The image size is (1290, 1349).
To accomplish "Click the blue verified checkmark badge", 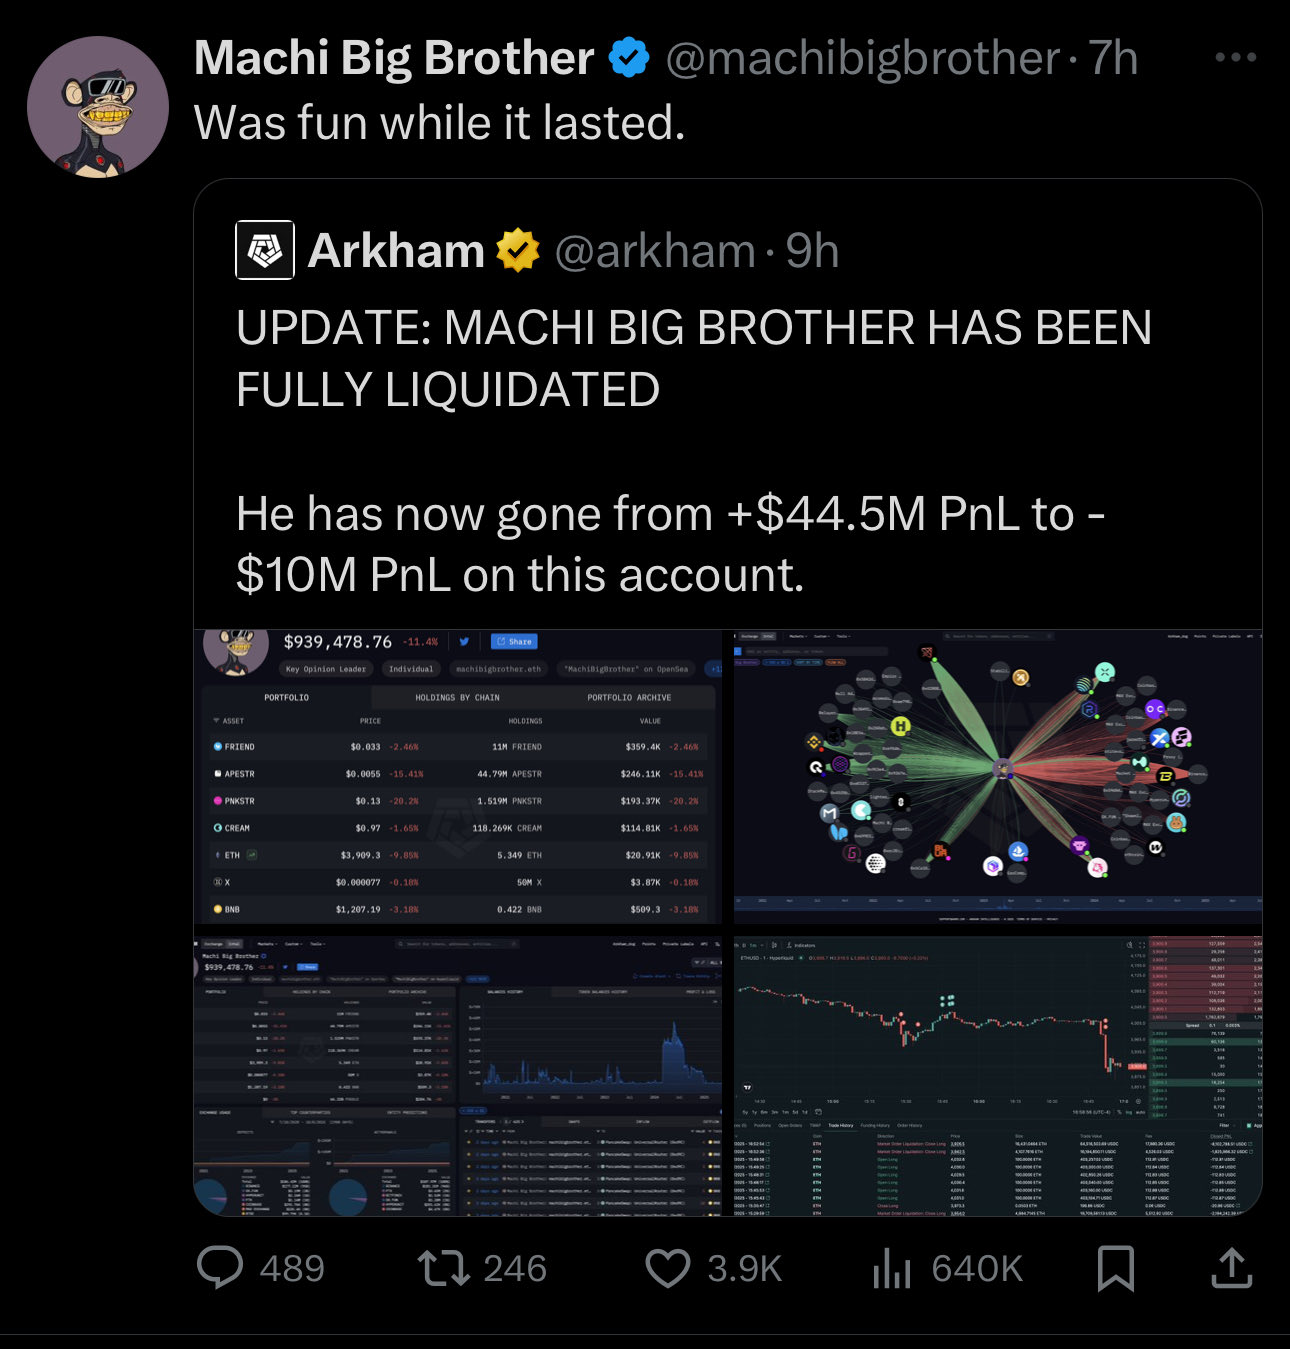I will click(x=629, y=58).
